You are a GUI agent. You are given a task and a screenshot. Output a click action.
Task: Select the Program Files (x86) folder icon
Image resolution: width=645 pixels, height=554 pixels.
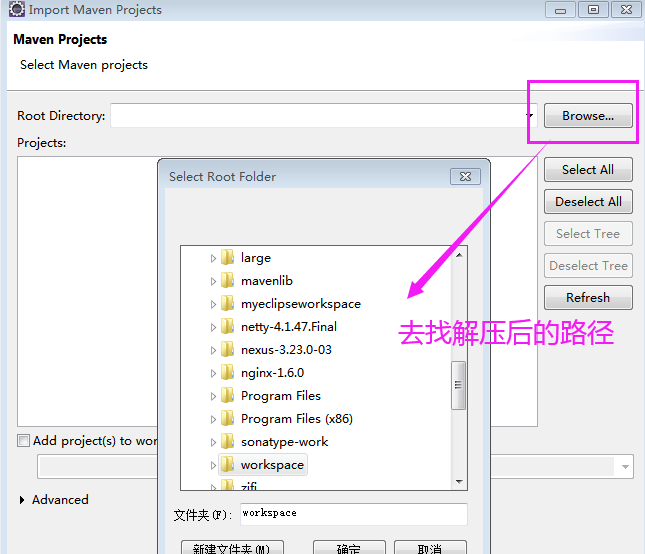point(227,418)
